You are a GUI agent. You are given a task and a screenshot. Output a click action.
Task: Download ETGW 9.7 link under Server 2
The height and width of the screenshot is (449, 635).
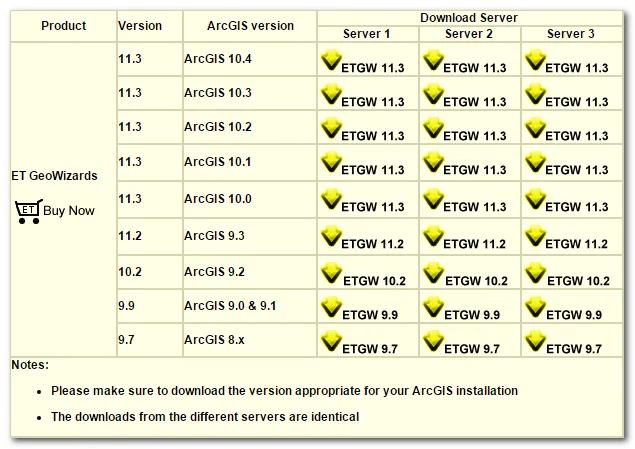click(472, 348)
